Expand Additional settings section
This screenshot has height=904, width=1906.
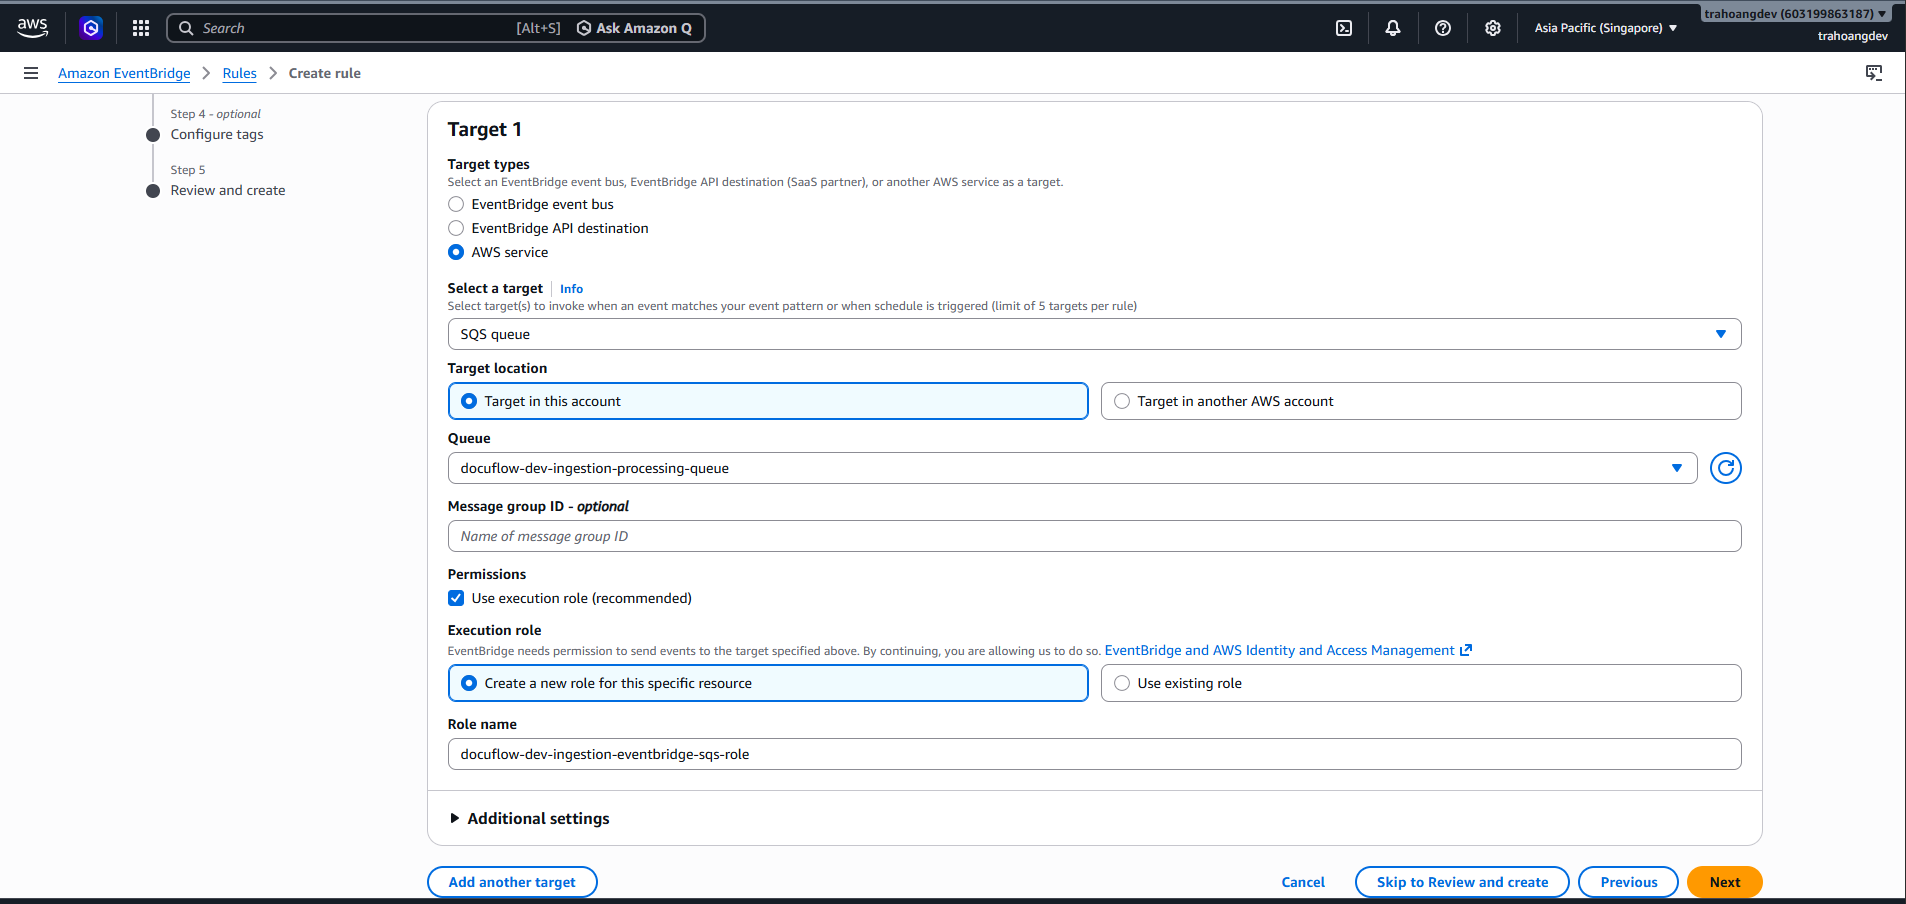tap(528, 818)
